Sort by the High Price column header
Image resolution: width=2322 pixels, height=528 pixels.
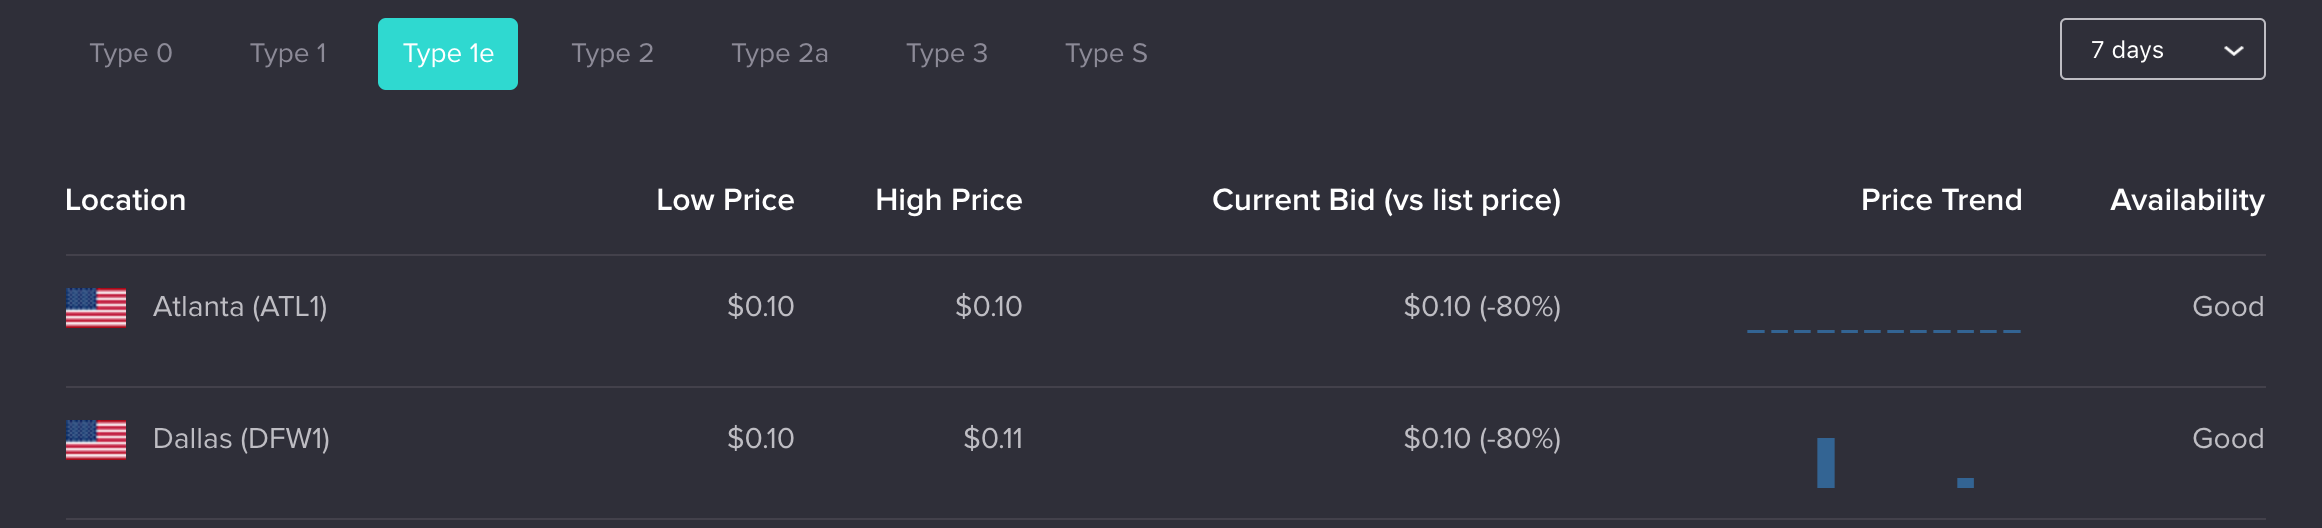(949, 200)
